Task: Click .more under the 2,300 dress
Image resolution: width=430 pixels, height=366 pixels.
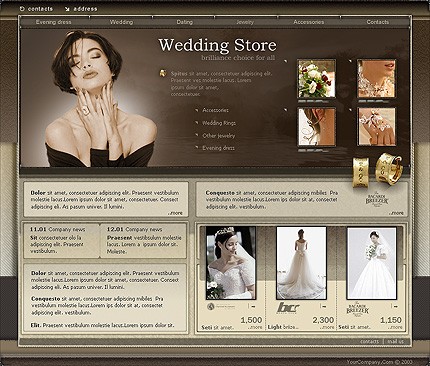Action: 327,328
